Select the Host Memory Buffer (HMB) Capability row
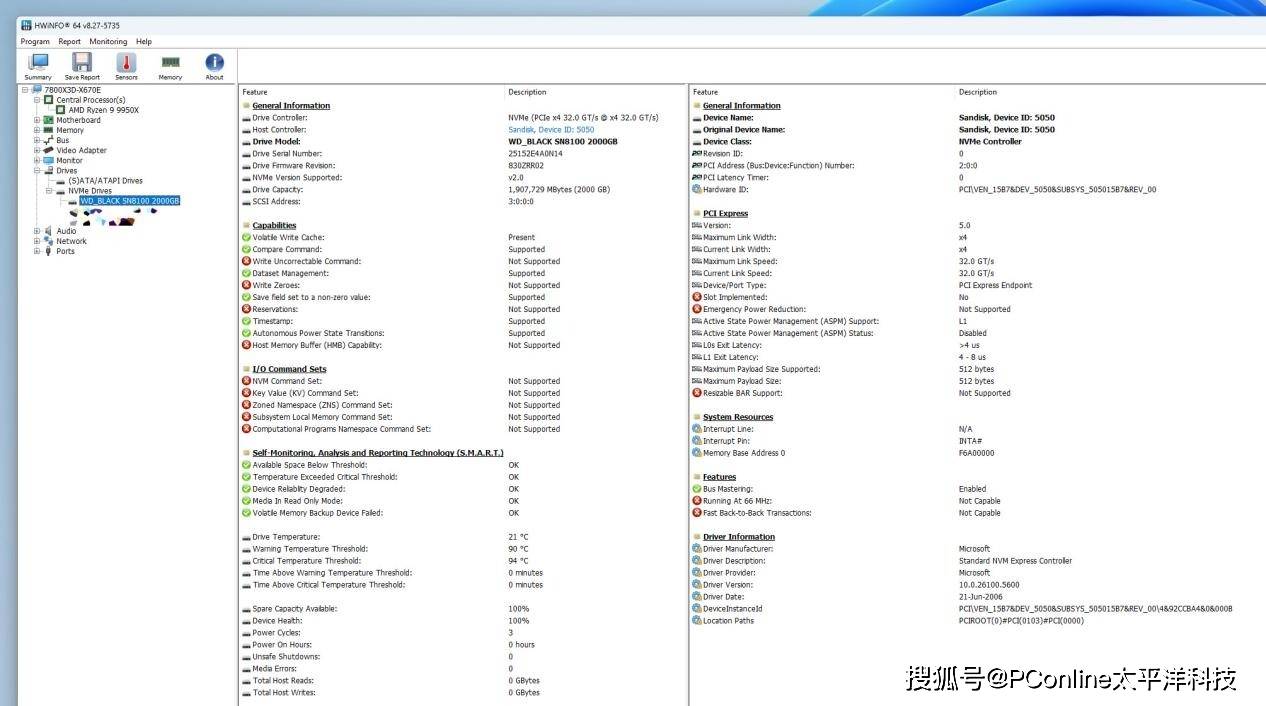The image size is (1266, 706). coord(463,345)
